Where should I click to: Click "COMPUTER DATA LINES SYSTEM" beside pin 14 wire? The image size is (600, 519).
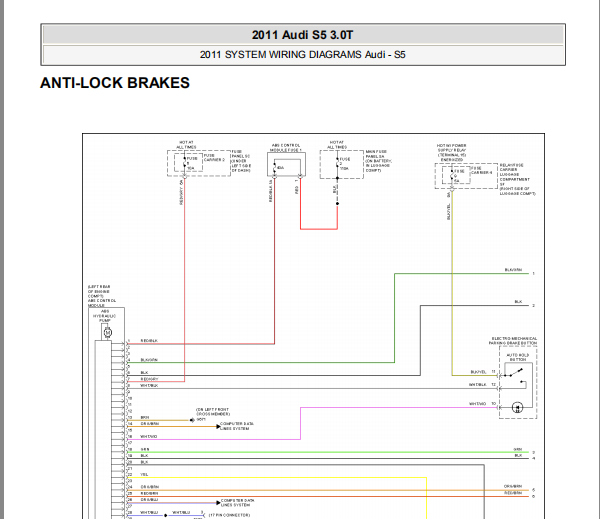pos(236,426)
